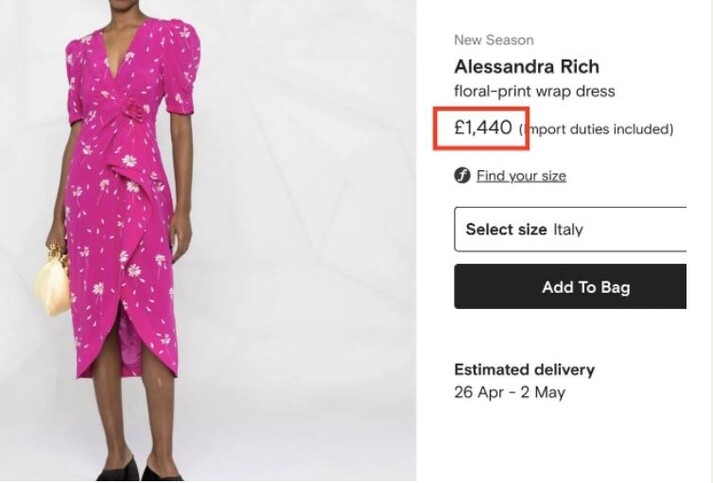The height and width of the screenshot is (483, 713).
Task: Click the Find your size ruler icon
Action: click(x=462, y=176)
